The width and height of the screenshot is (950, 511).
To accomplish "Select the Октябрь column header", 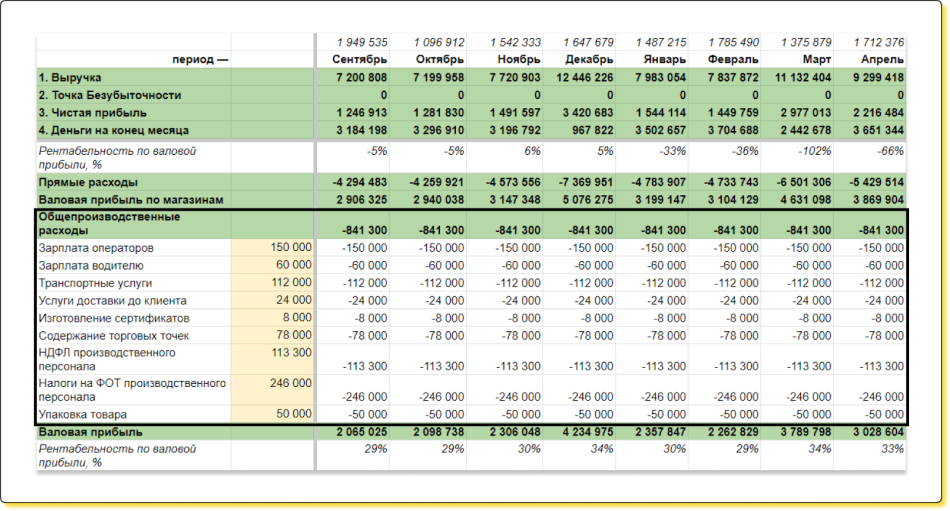I will 440,59.
